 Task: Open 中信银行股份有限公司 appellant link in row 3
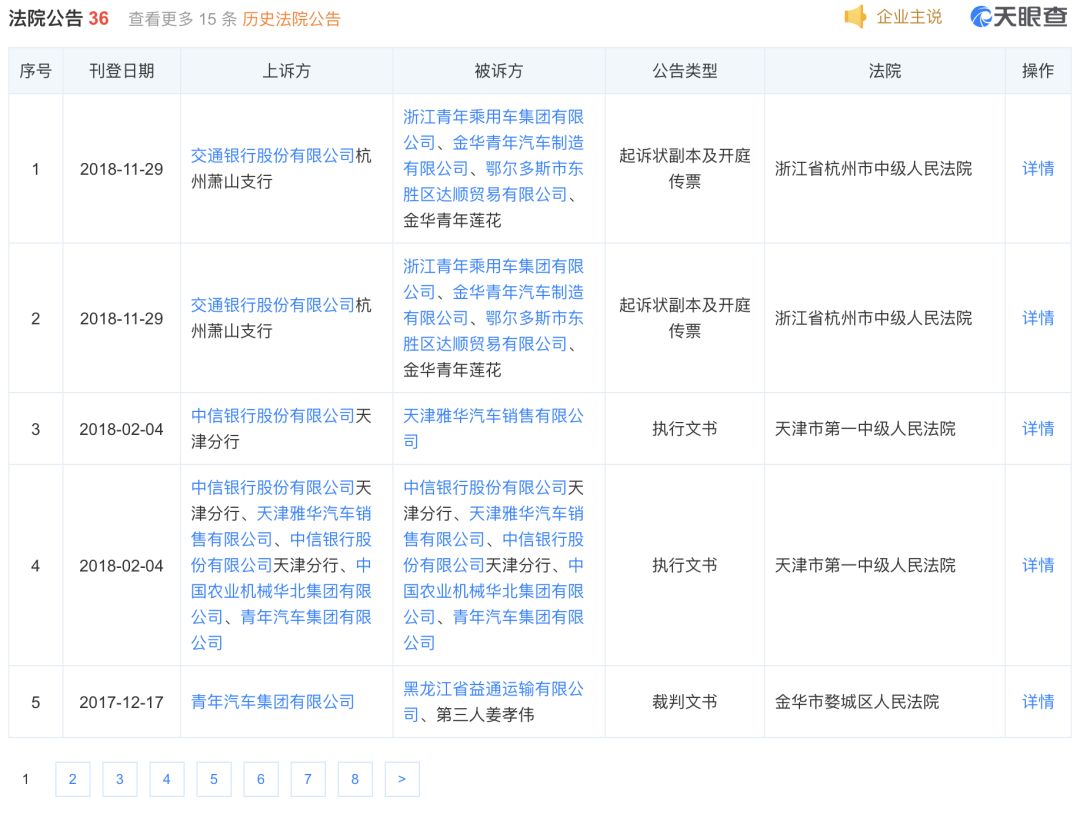point(273,416)
